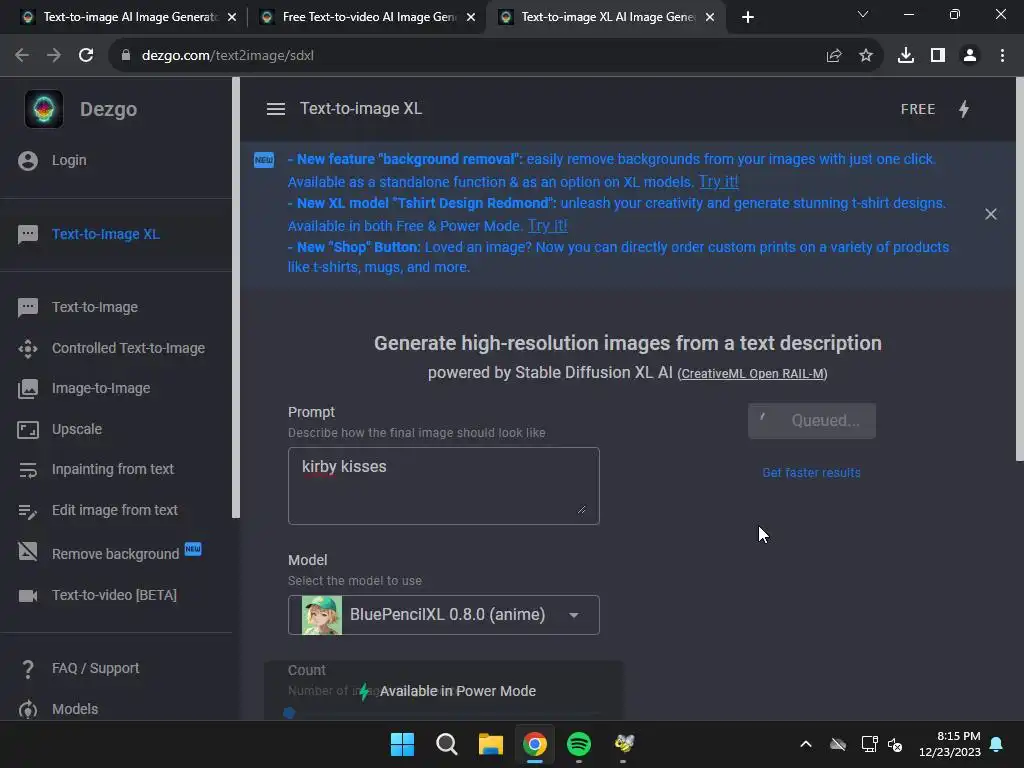Click the main page scrollbar
Viewport: 1024px width, 768px height.
coord(1020,269)
